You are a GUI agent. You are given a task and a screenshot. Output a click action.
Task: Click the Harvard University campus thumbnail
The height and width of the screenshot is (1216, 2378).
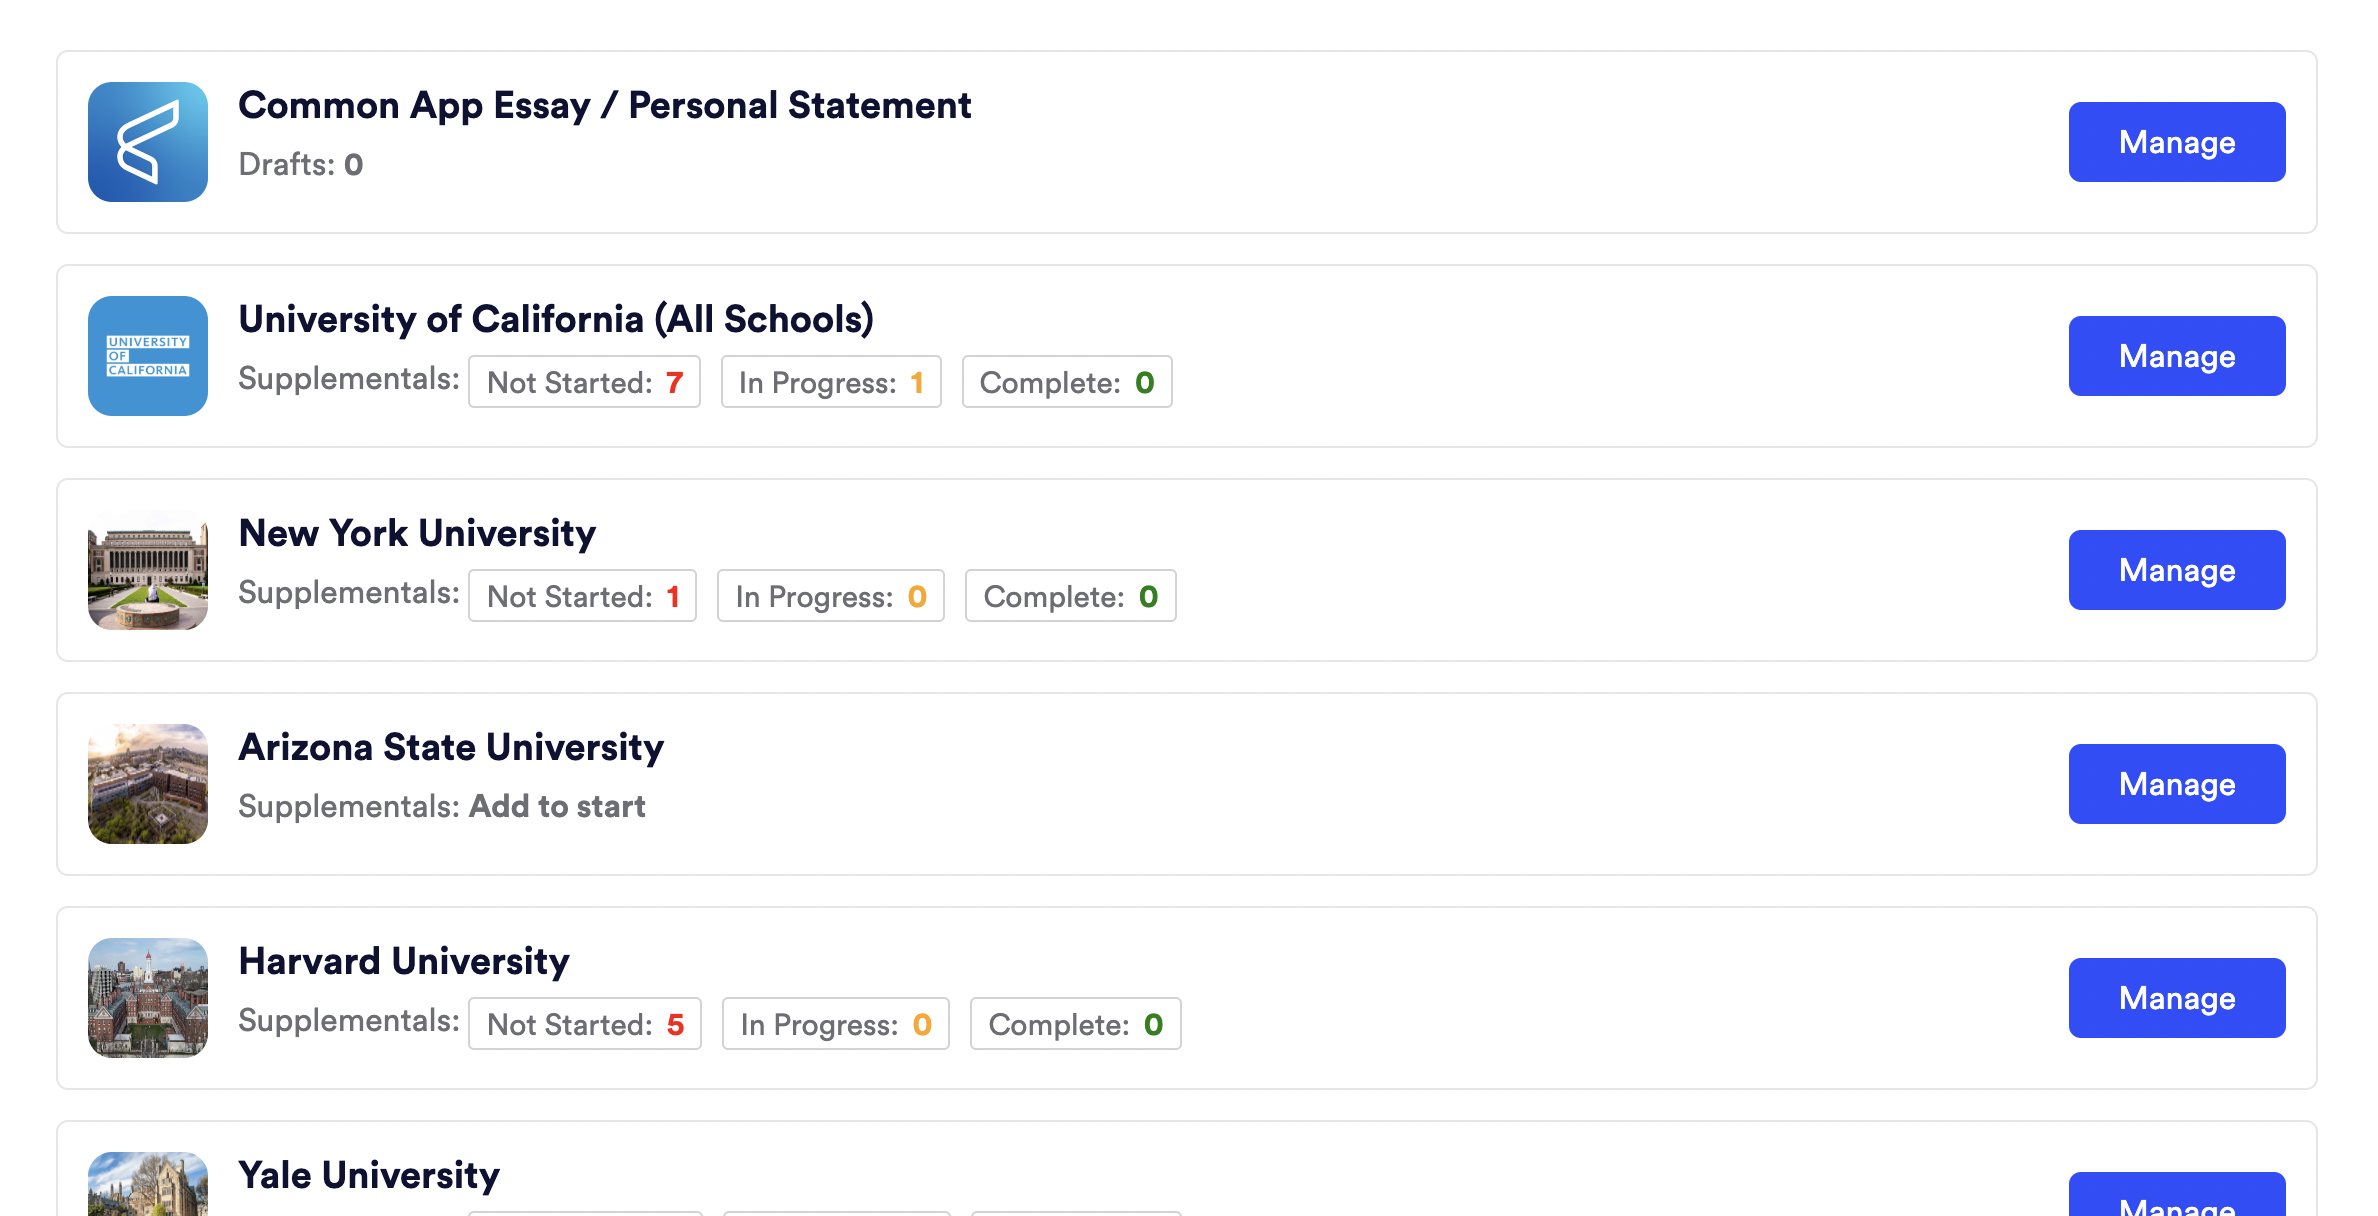tap(148, 998)
